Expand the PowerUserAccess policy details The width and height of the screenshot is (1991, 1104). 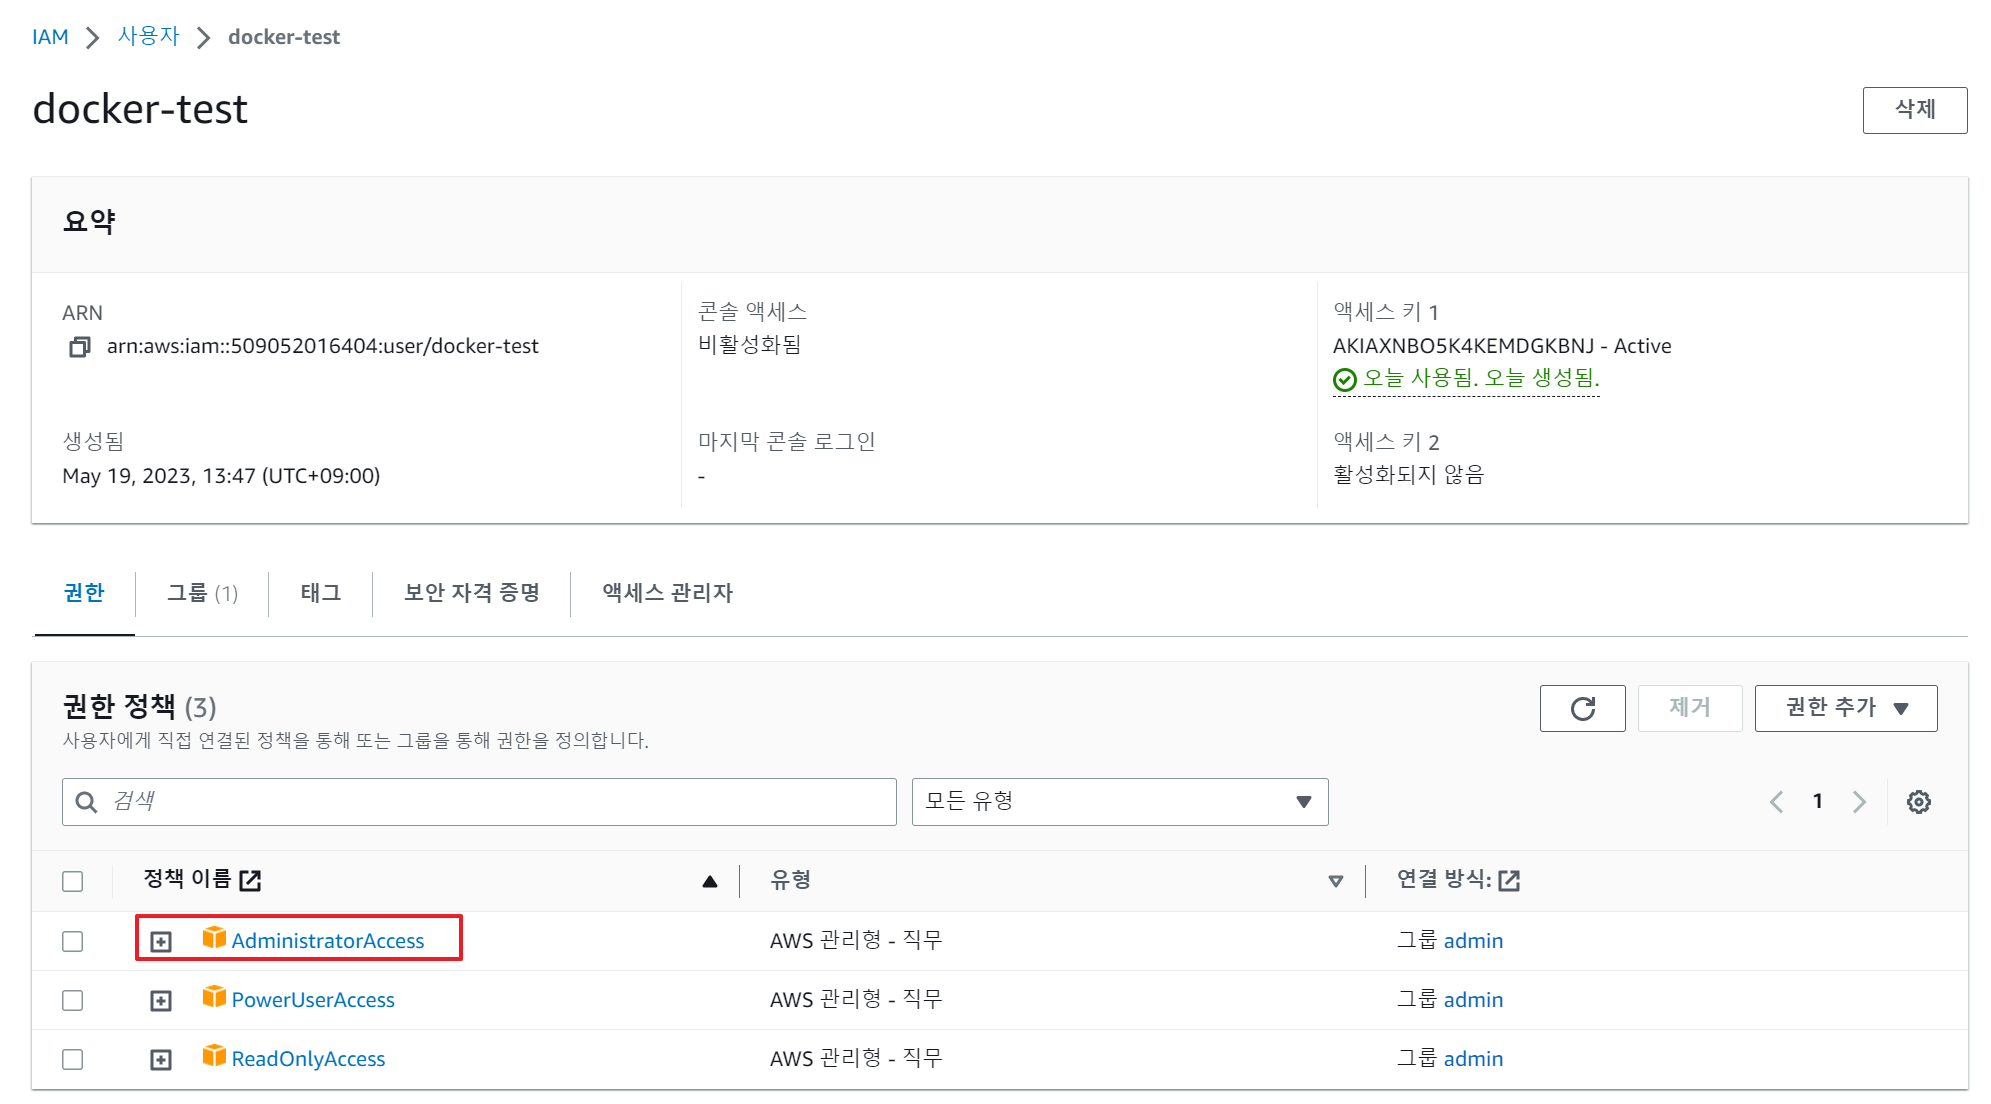(x=161, y=1001)
